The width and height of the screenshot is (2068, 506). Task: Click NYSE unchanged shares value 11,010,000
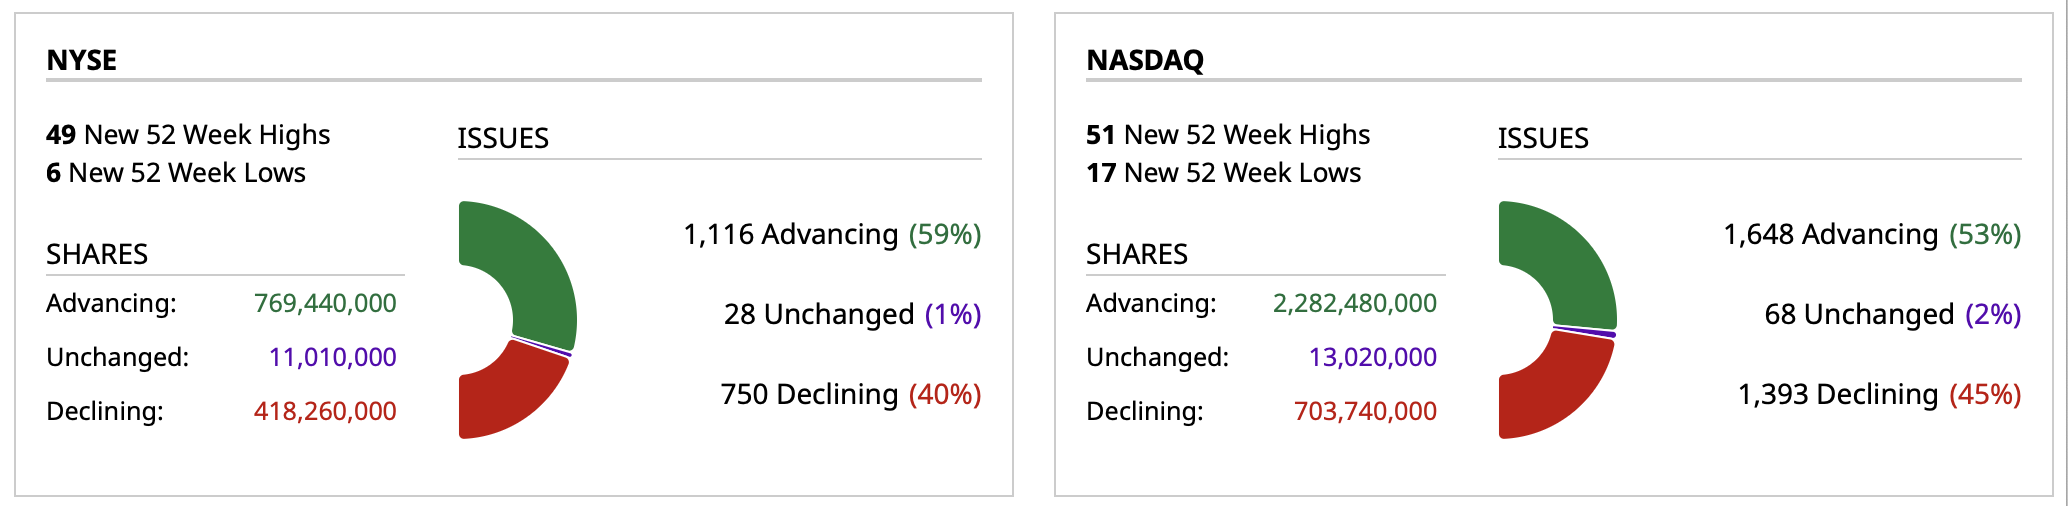point(332,357)
